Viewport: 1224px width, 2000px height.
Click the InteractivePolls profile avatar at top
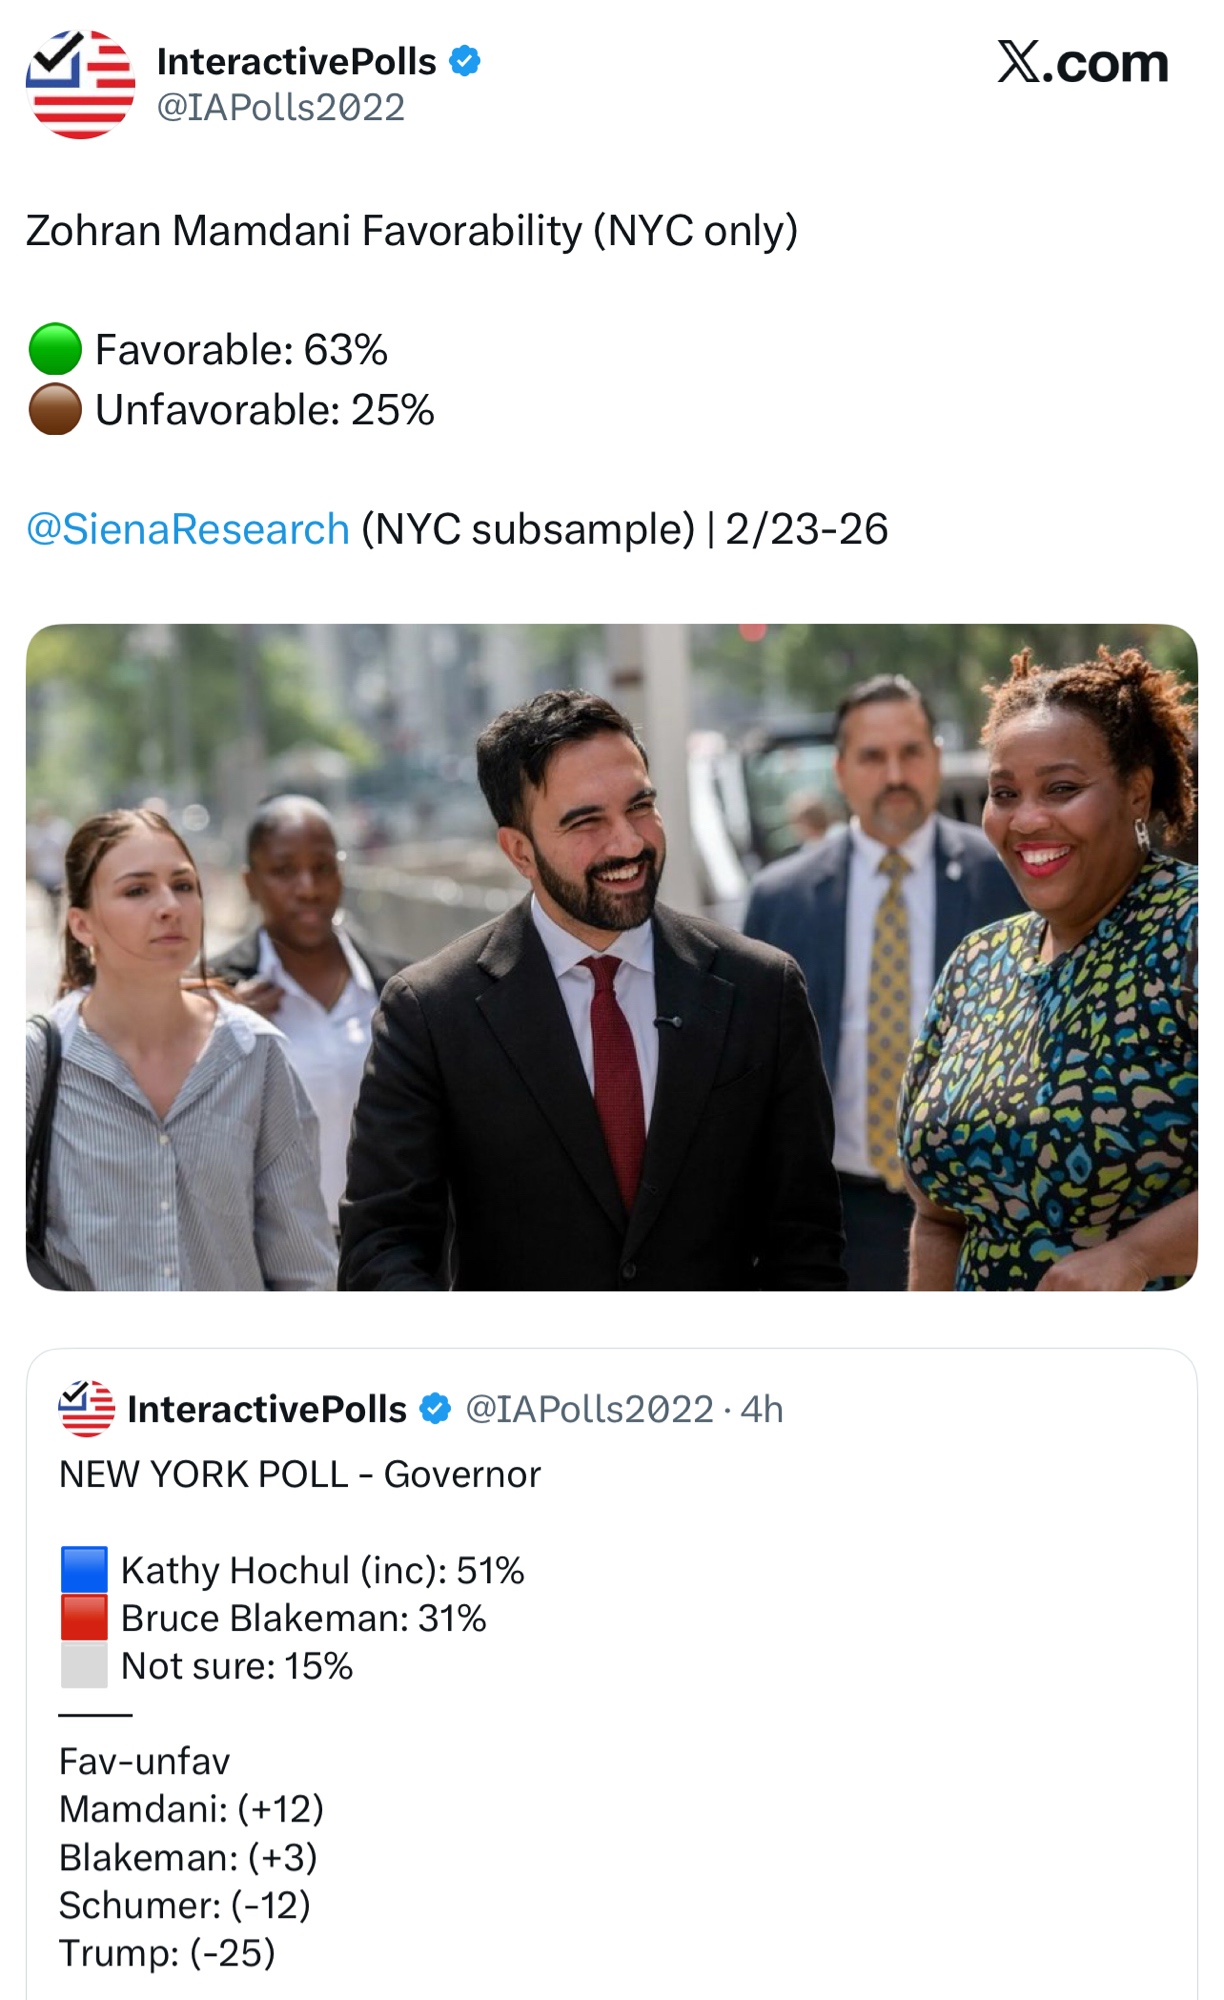pos(80,84)
